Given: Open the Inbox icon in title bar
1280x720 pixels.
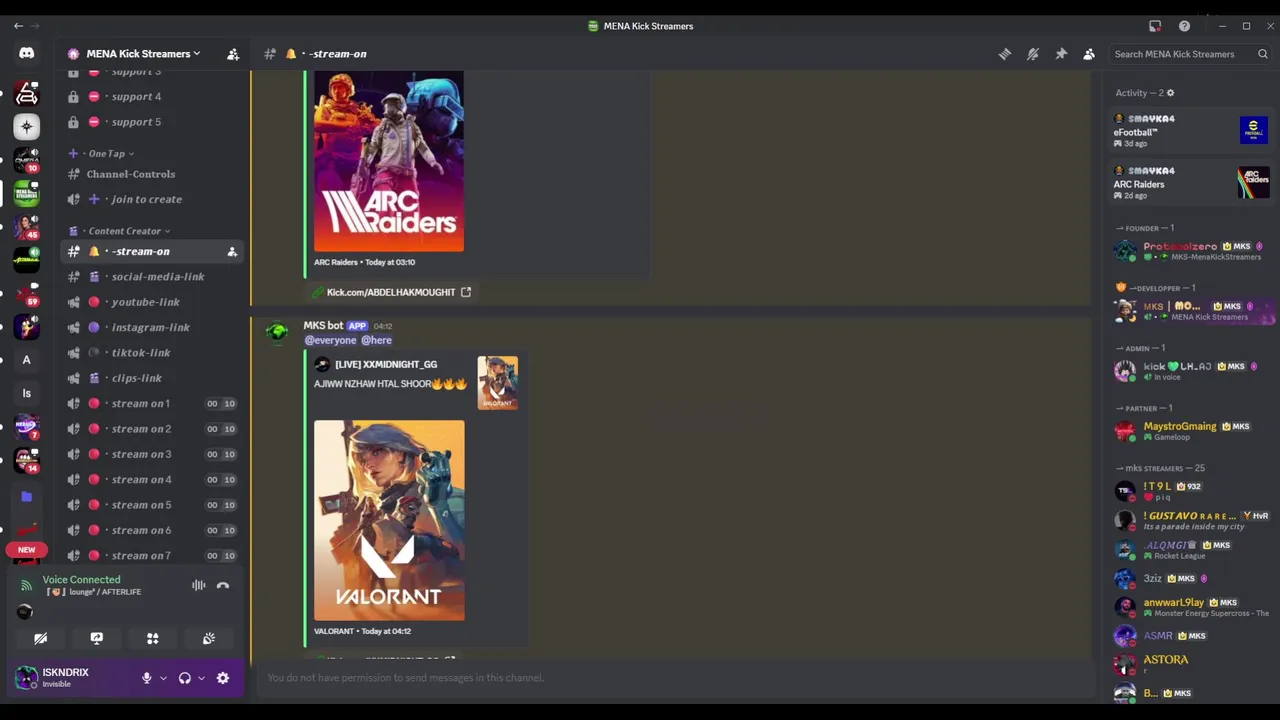Looking at the screenshot, I should click(1155, 26).
